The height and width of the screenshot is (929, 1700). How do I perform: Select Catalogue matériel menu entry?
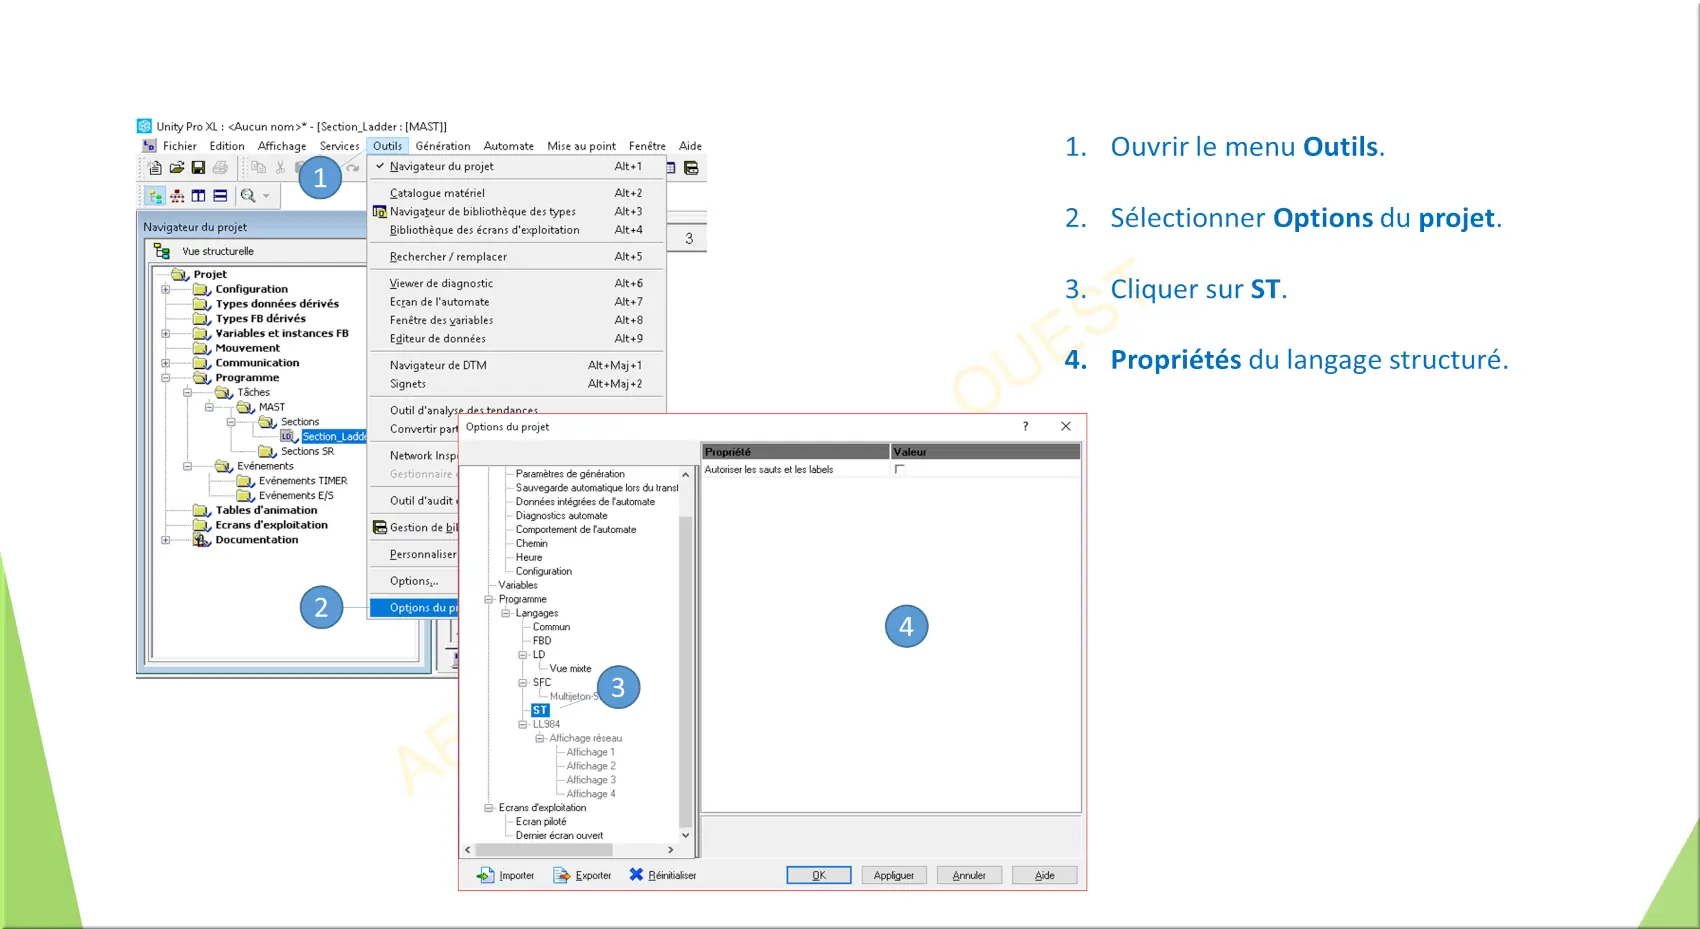[516, 193]
